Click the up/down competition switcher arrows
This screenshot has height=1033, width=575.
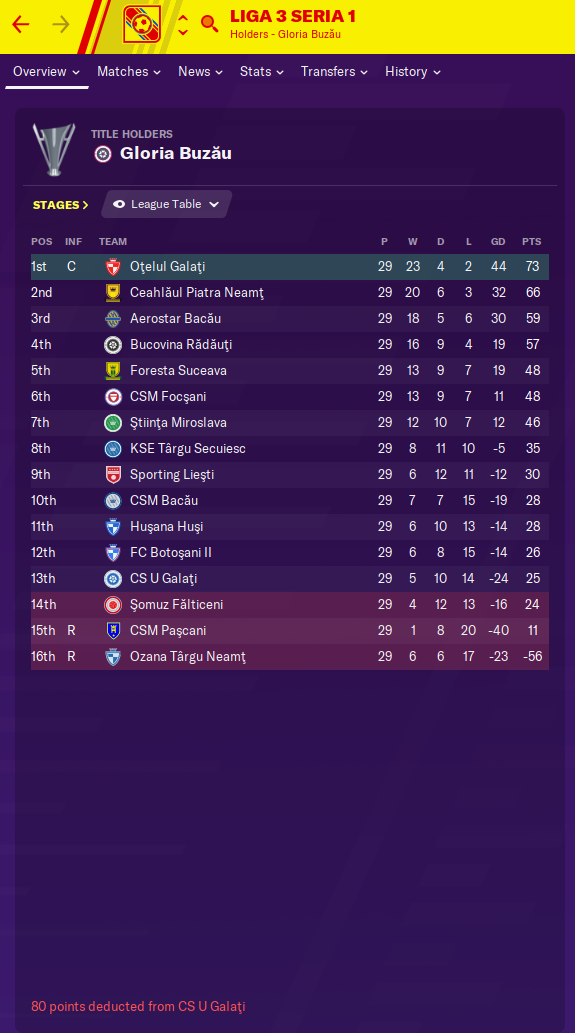coord(183,25)
